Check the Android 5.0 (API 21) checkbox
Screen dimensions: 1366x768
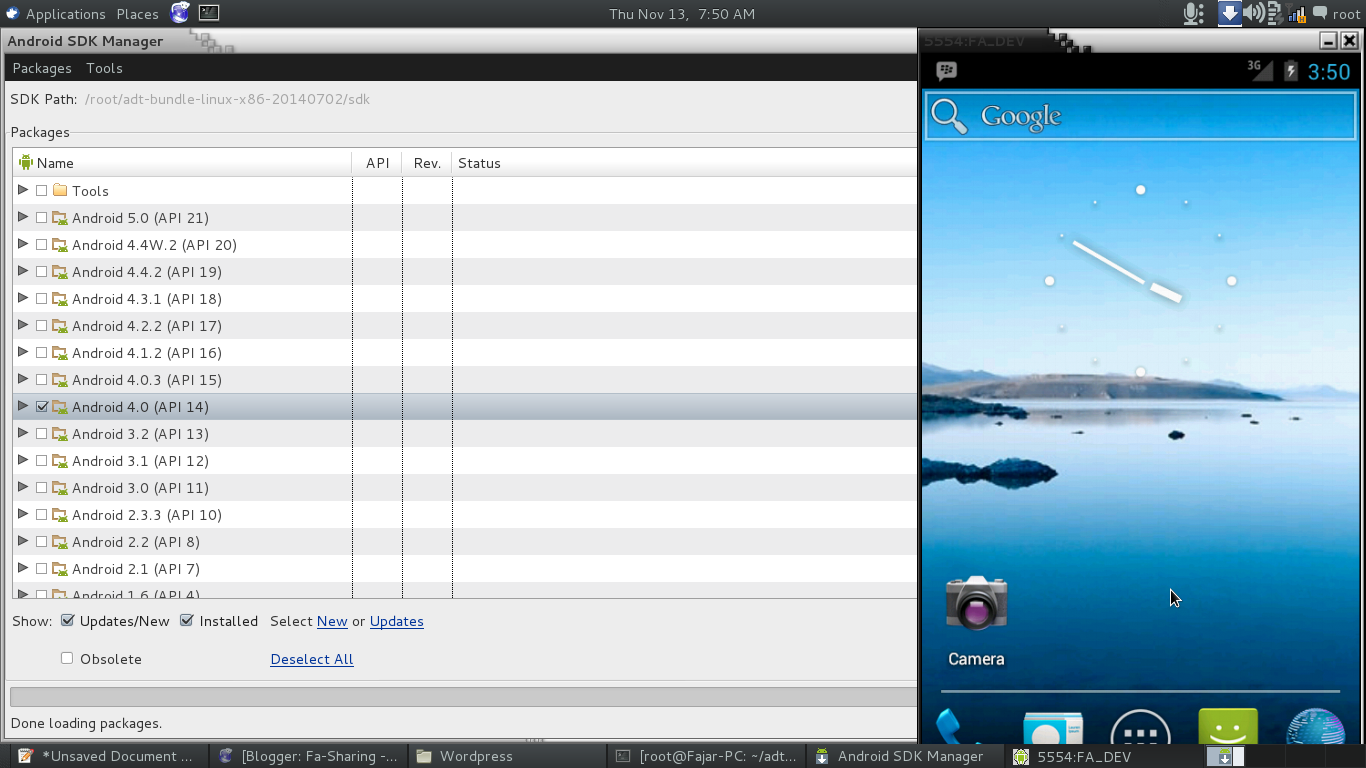coord(41,217)
